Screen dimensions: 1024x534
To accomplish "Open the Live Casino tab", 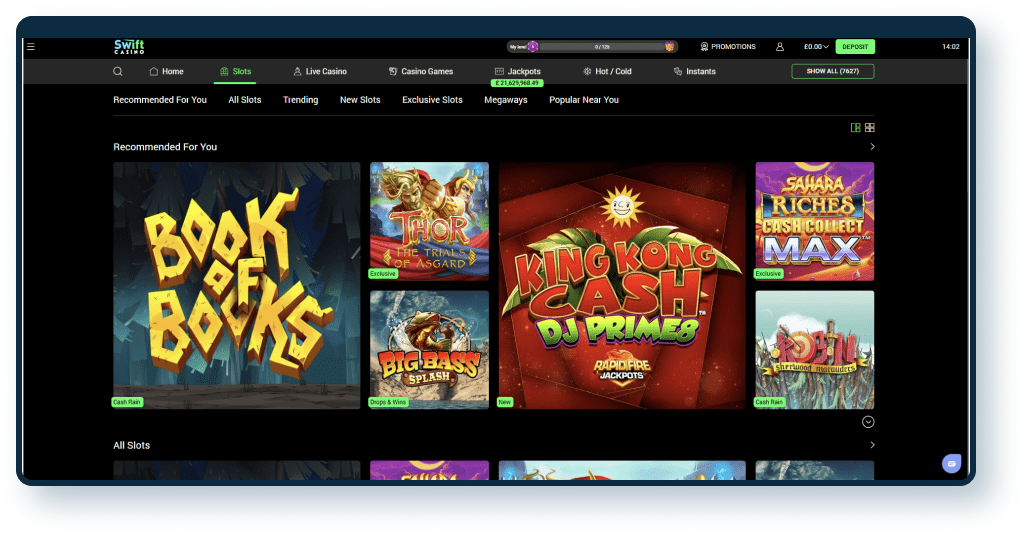I will pyautogui.click(x=320, y=71).
